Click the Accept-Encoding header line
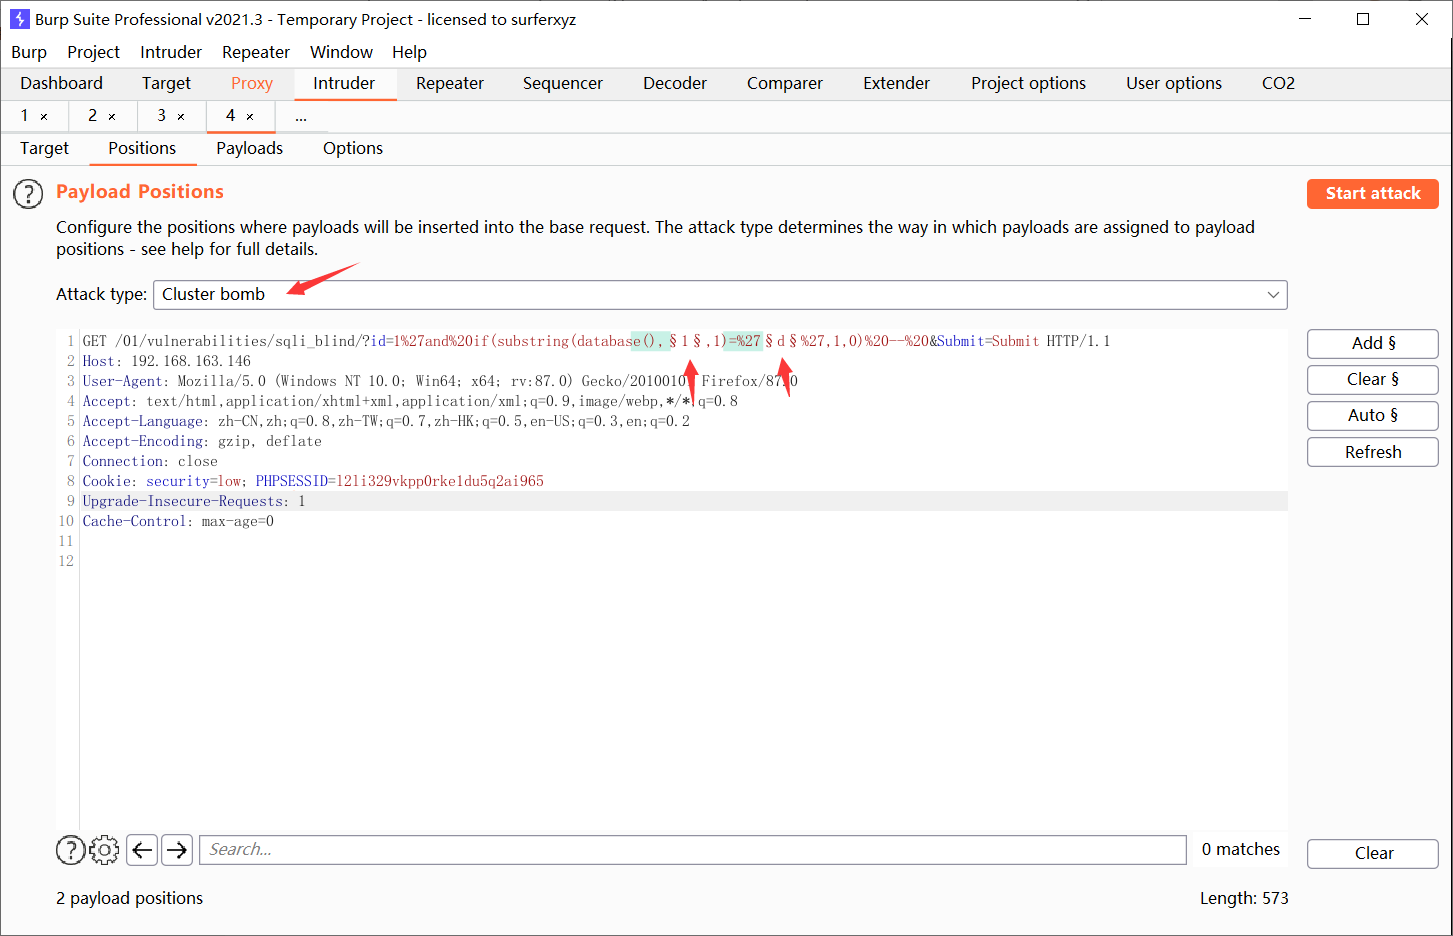The width and height of the screenshot is (1453, 936). click(x=202, y=441)
